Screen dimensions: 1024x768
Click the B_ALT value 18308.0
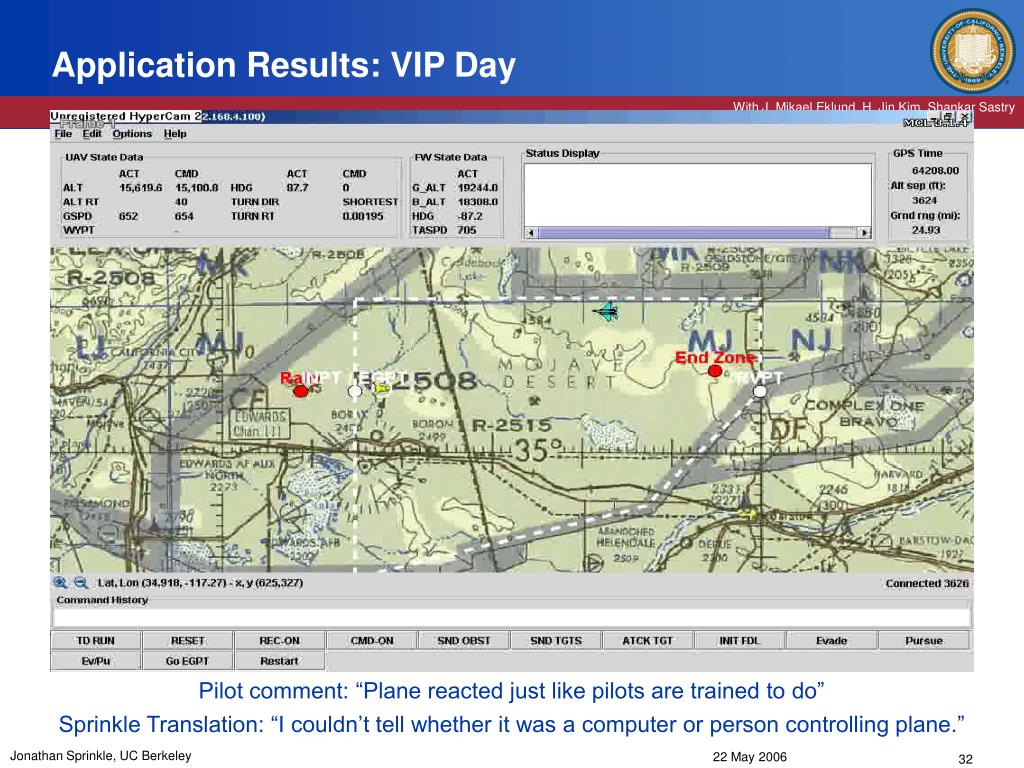pyautogui.click(x=477, y=202)
